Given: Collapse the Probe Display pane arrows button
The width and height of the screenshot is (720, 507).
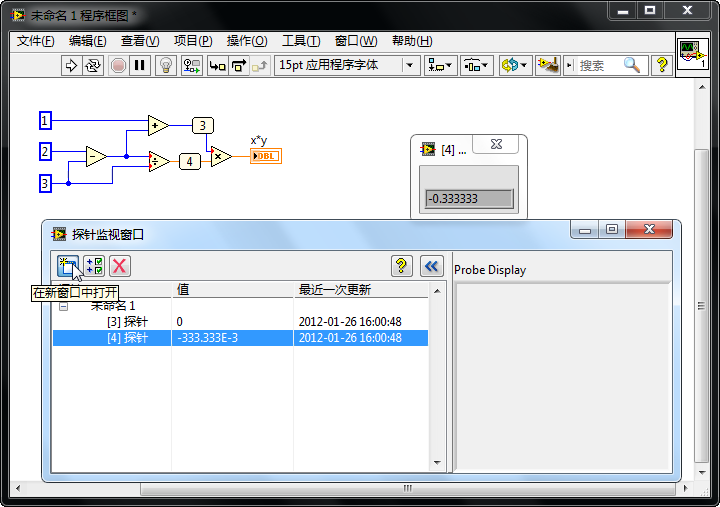Looking at the screenshot, I should click(431, 265).
